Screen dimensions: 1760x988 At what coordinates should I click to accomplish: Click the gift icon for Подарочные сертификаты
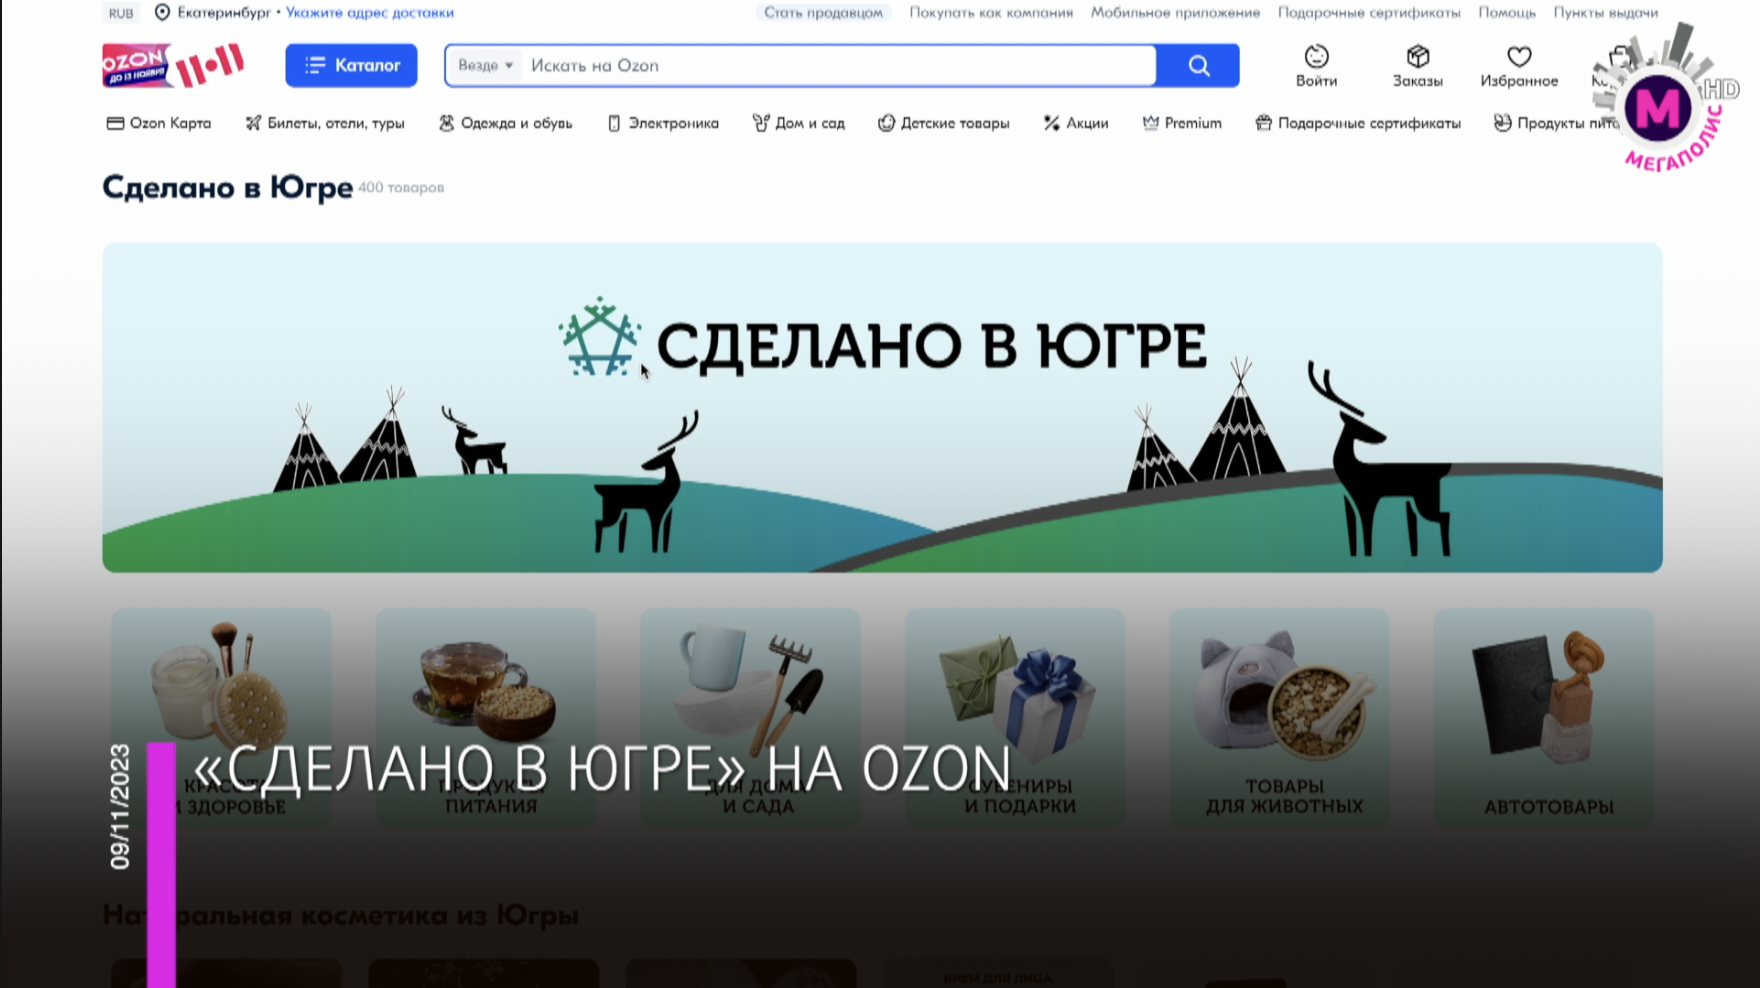pos(1264,123)
